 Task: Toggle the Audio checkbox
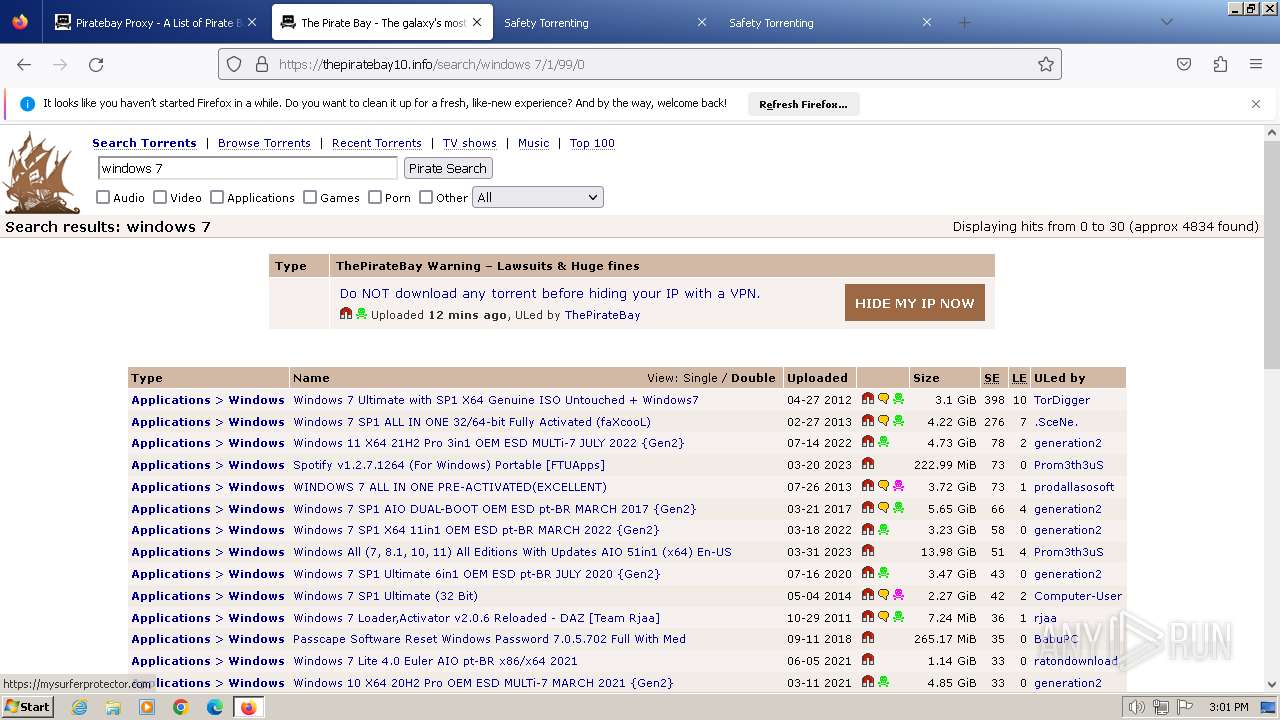pos(103,197)
